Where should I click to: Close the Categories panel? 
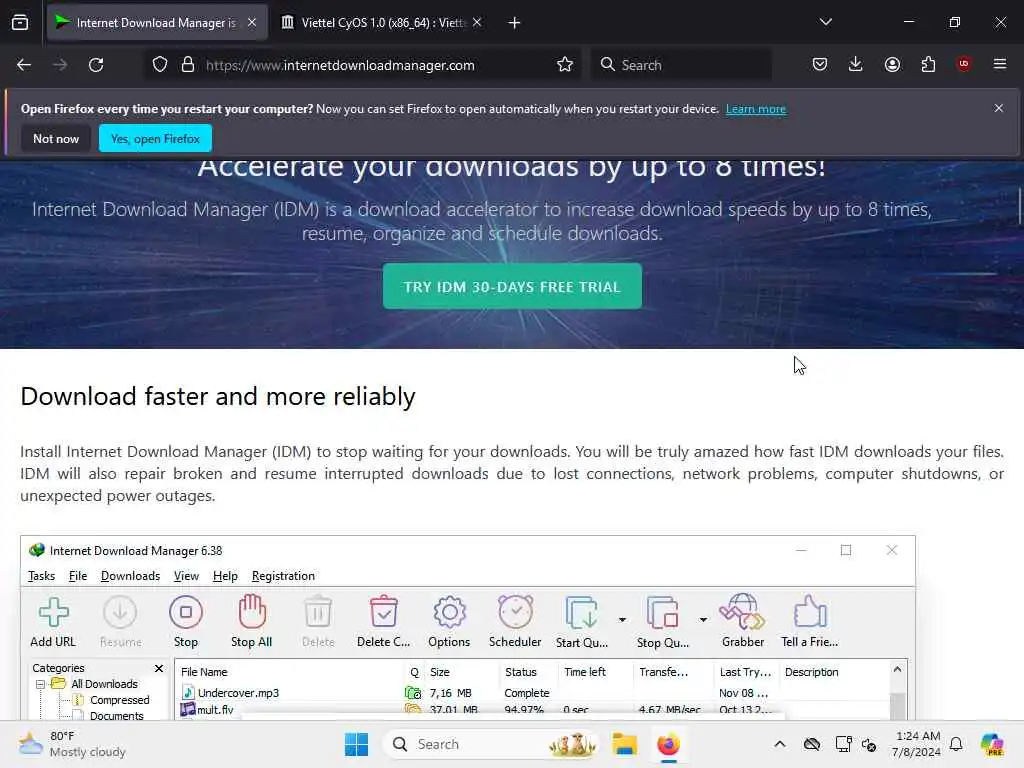[x=159, y=668]
